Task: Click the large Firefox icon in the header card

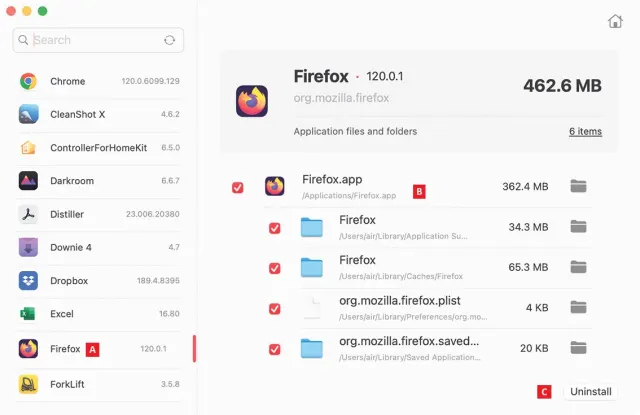Action: tap(252, 101)
